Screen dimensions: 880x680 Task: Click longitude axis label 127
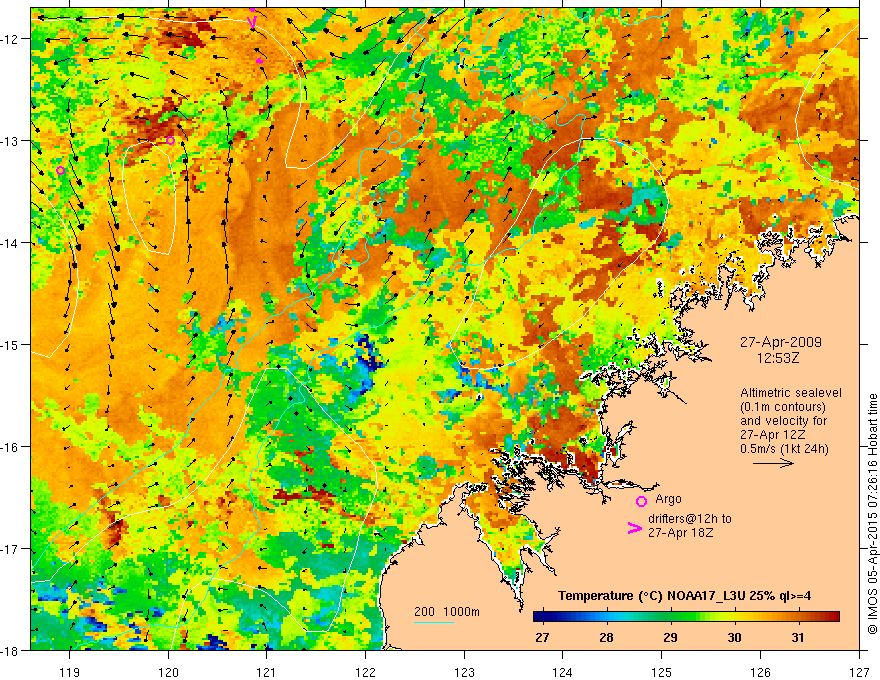(x=859, y=672)
